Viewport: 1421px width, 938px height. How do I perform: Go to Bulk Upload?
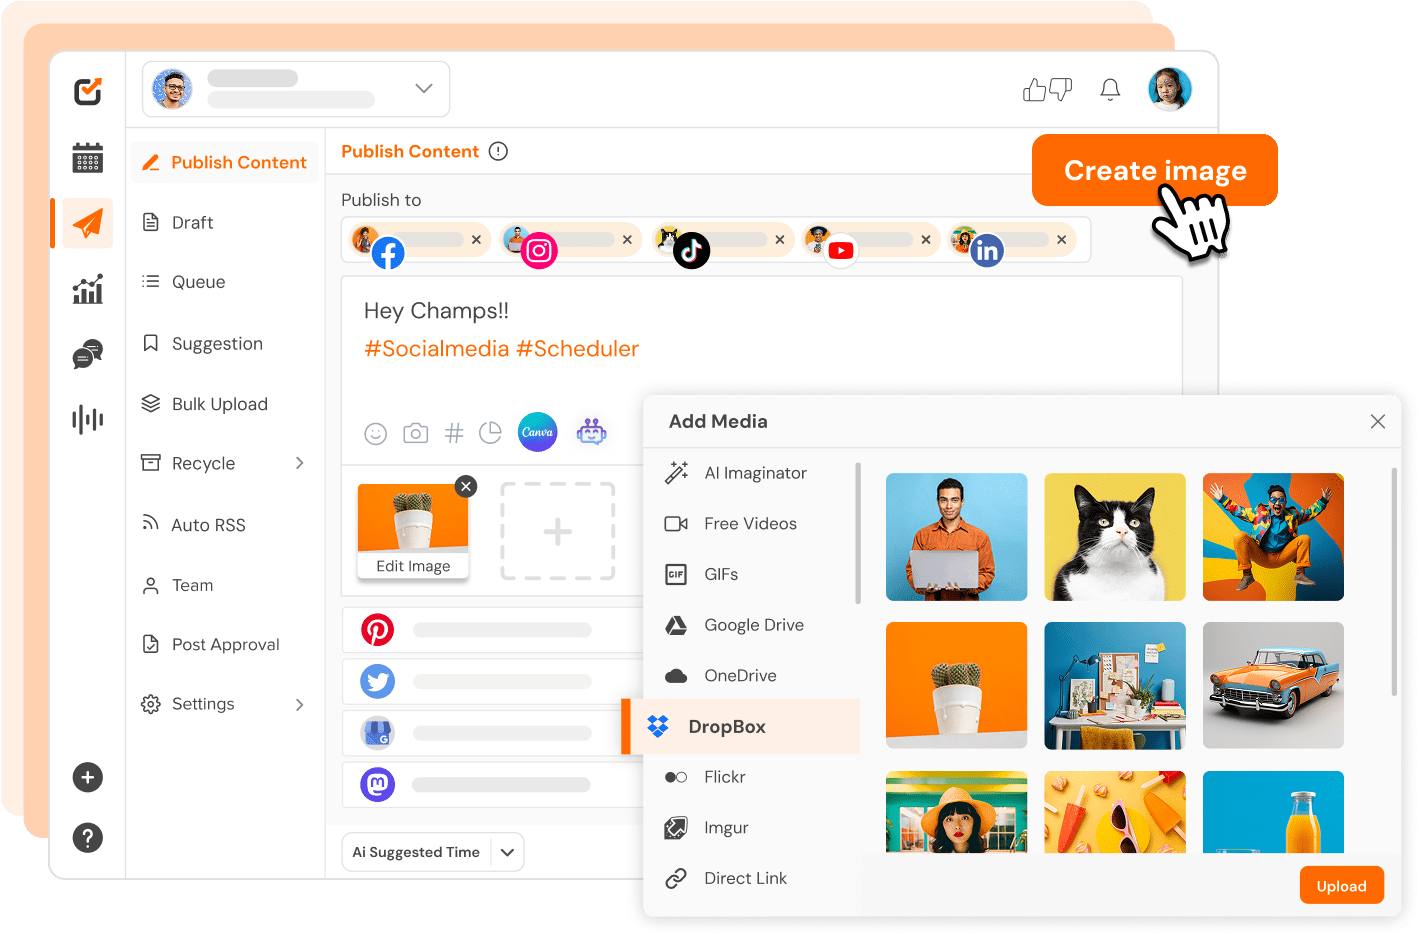coord(220,404)
